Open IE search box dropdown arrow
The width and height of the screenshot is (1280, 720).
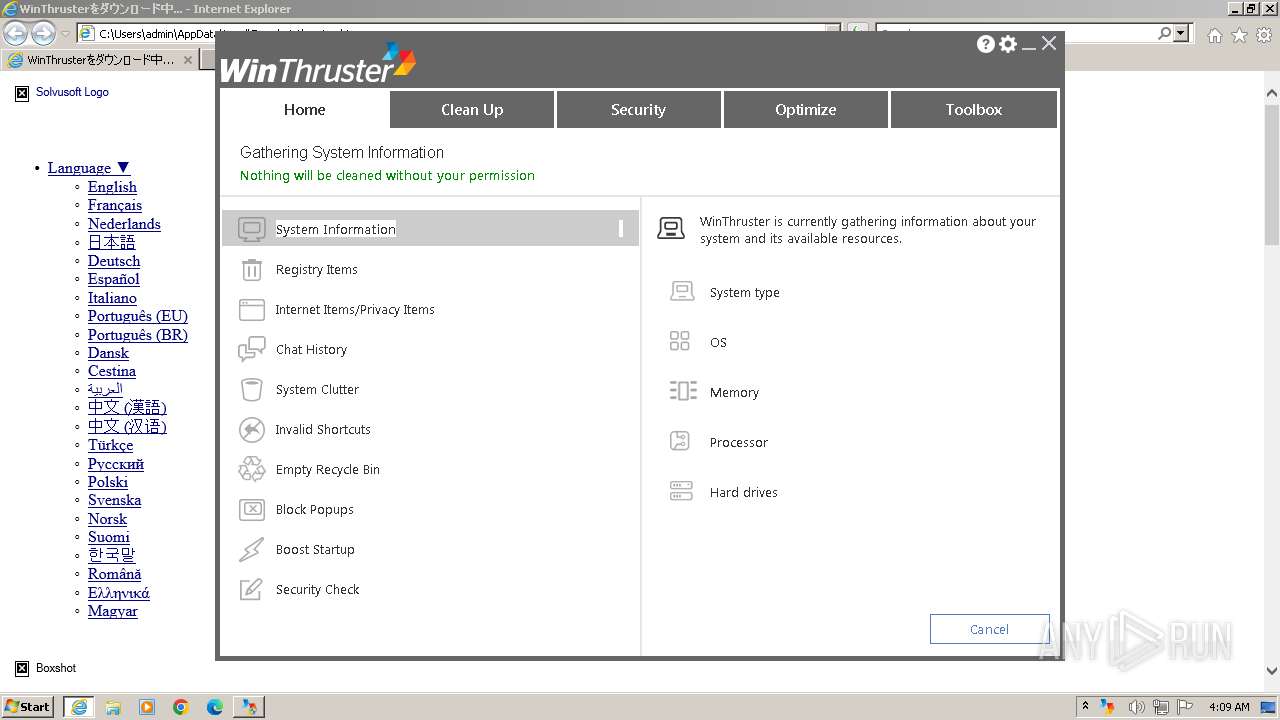(1182, 33)
